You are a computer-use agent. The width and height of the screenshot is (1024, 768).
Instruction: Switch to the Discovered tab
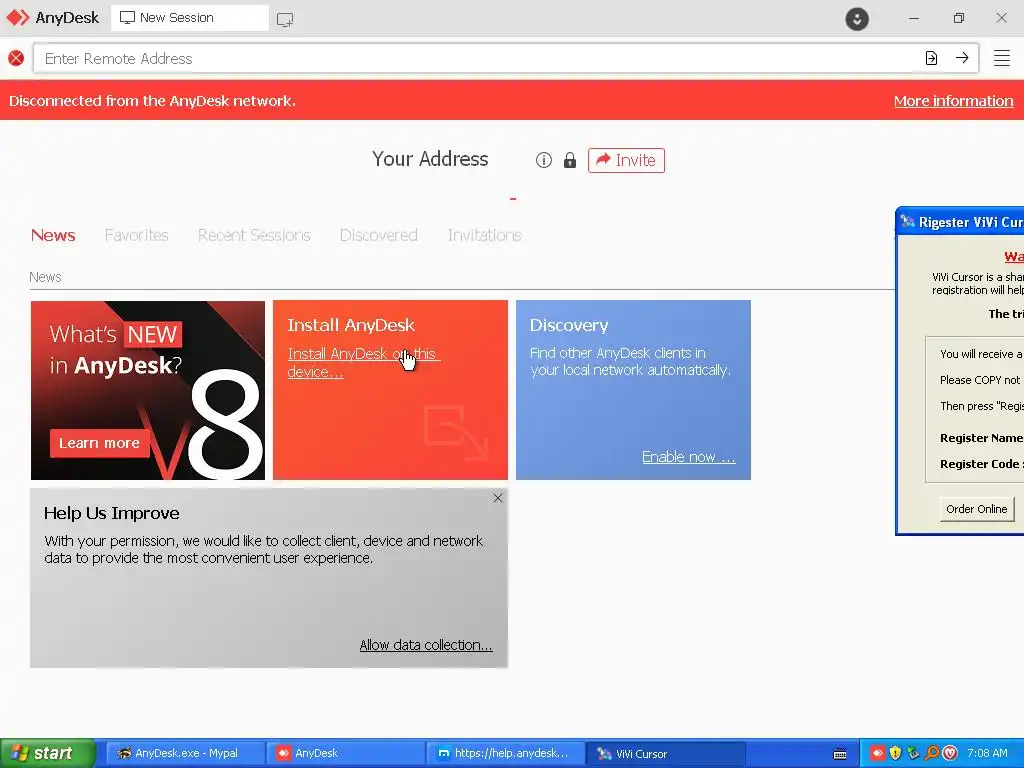point(378,235)
